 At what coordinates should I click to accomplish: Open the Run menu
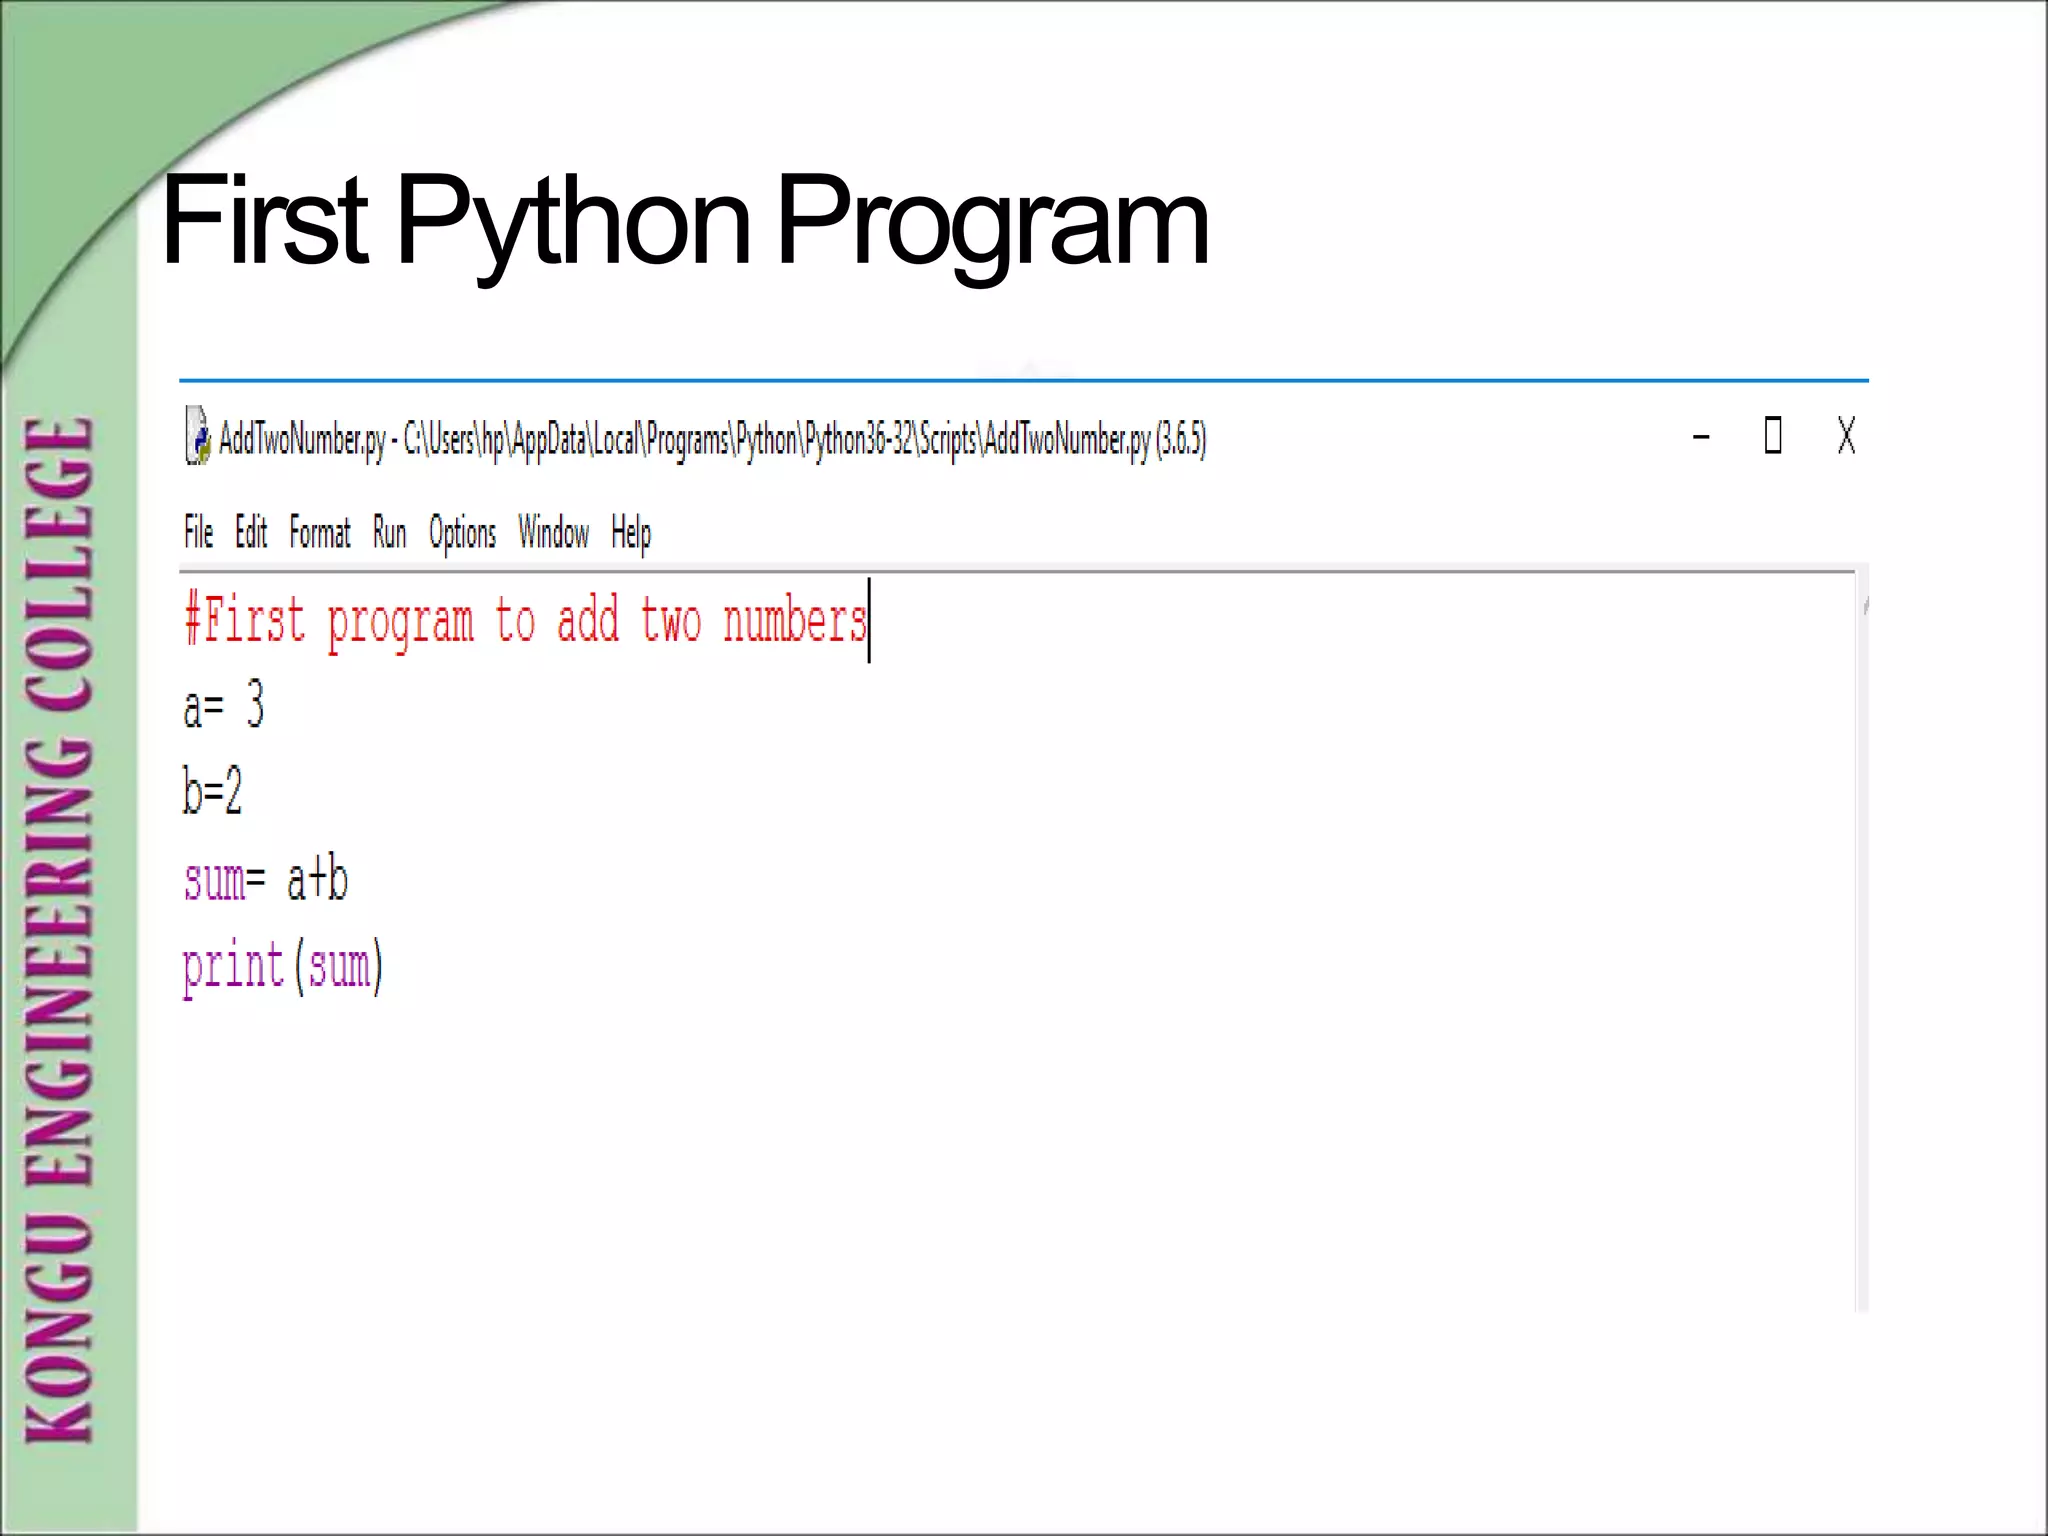[389, 532]
